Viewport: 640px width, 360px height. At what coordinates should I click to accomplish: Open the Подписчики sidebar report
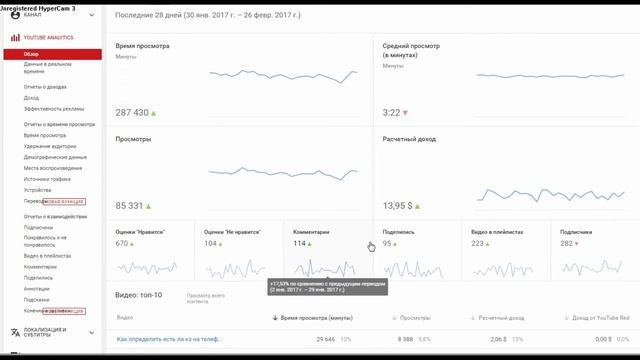(38, 228)
